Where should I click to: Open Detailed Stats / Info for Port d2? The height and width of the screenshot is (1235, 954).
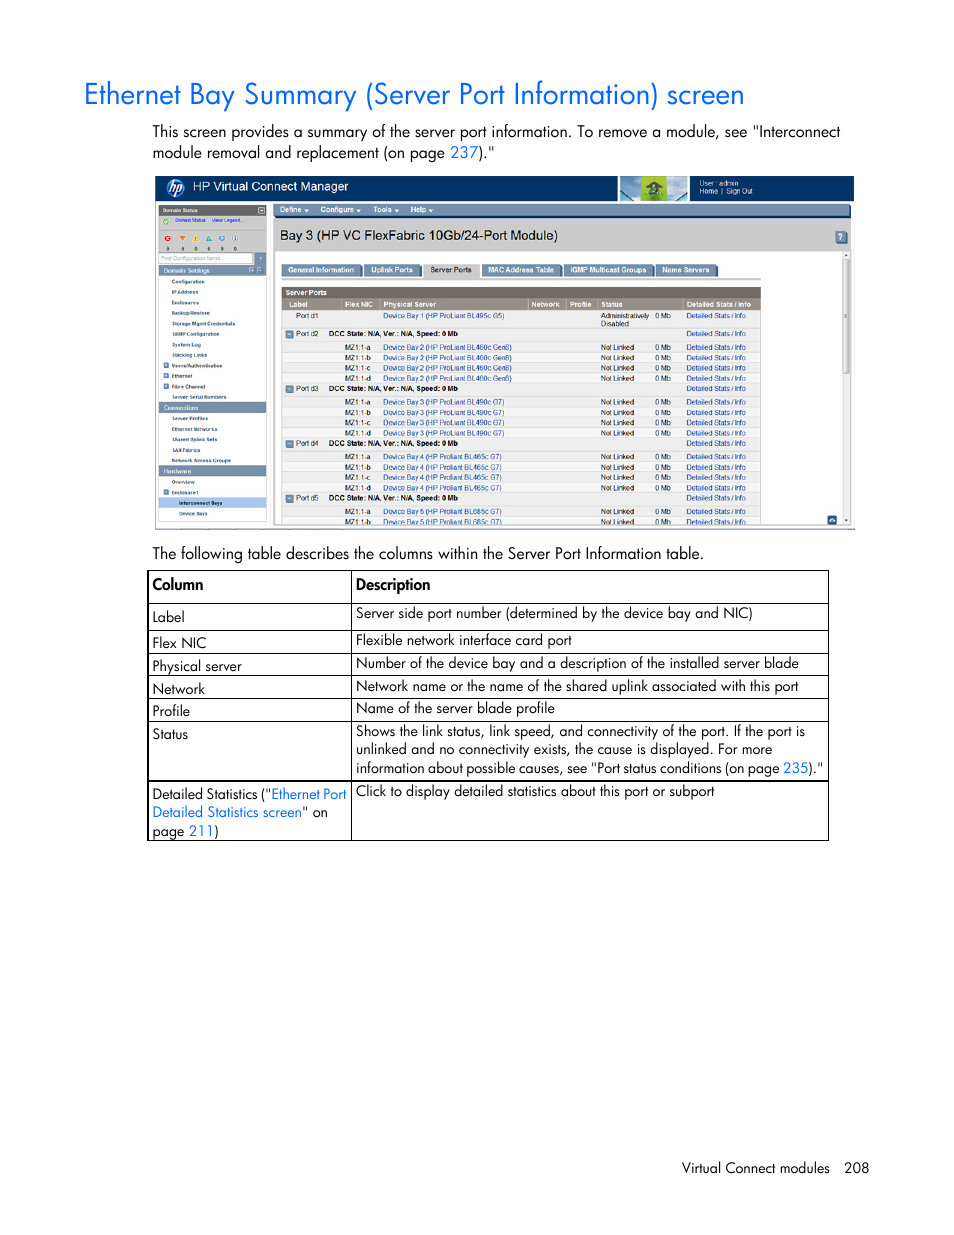click(x=716, y=334)
